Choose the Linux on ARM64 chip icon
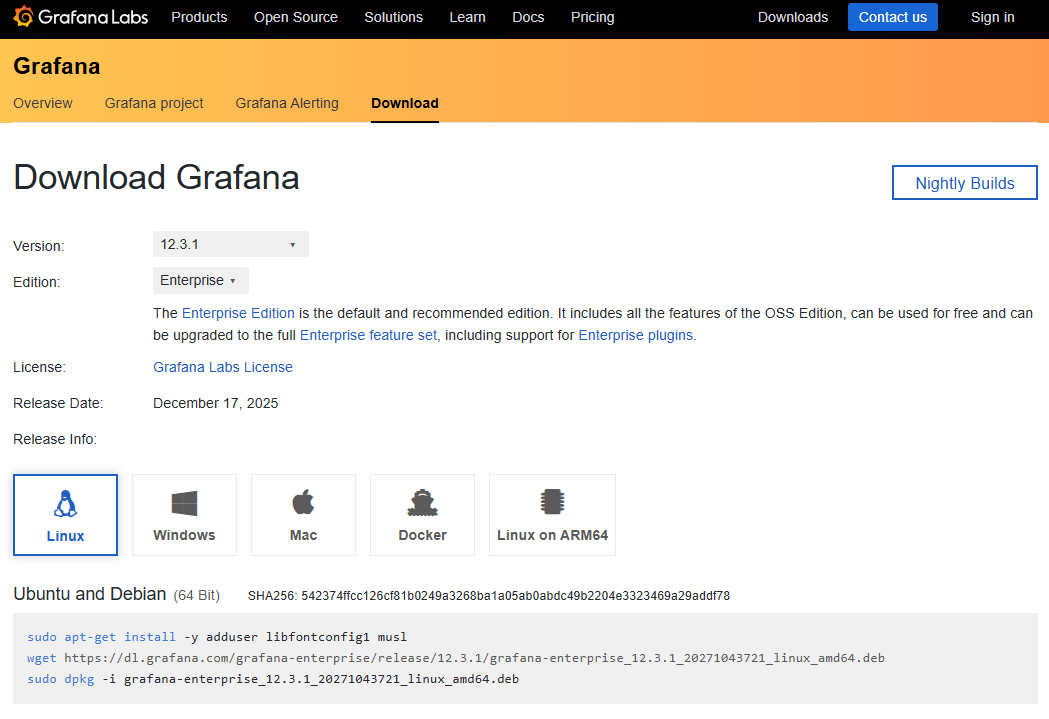Image resolution: width=1049 pixels, height=719 pixels. coord(552,503)
